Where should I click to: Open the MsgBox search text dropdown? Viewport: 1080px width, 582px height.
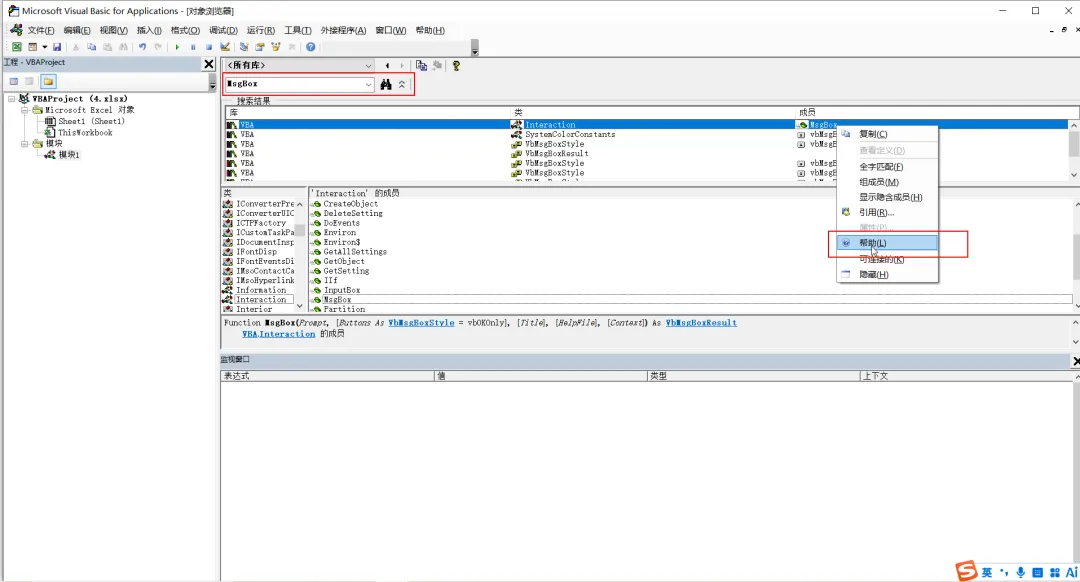[x=368, y=84]
